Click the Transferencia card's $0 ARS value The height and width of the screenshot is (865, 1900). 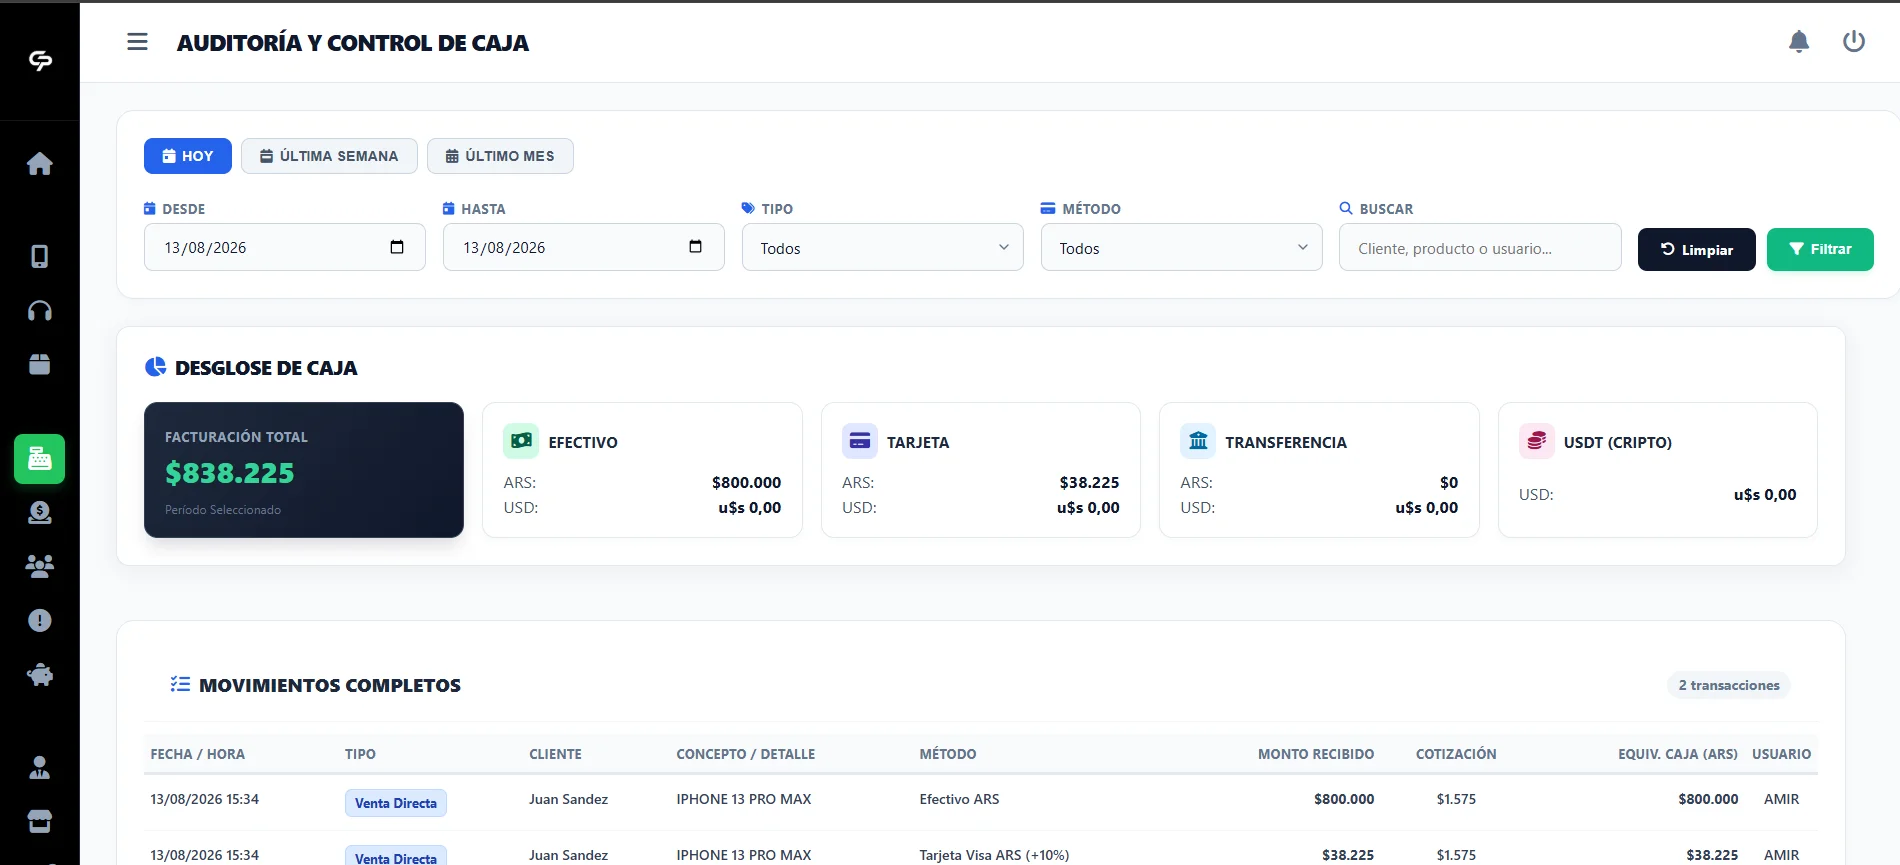click(1449, 482)
